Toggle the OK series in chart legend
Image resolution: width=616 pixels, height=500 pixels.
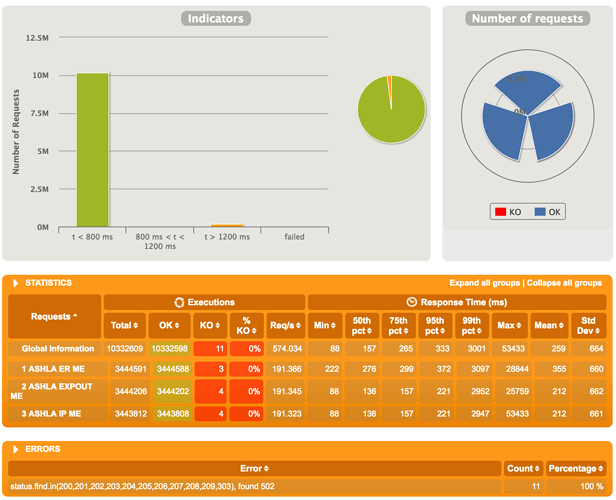(548, 212)
